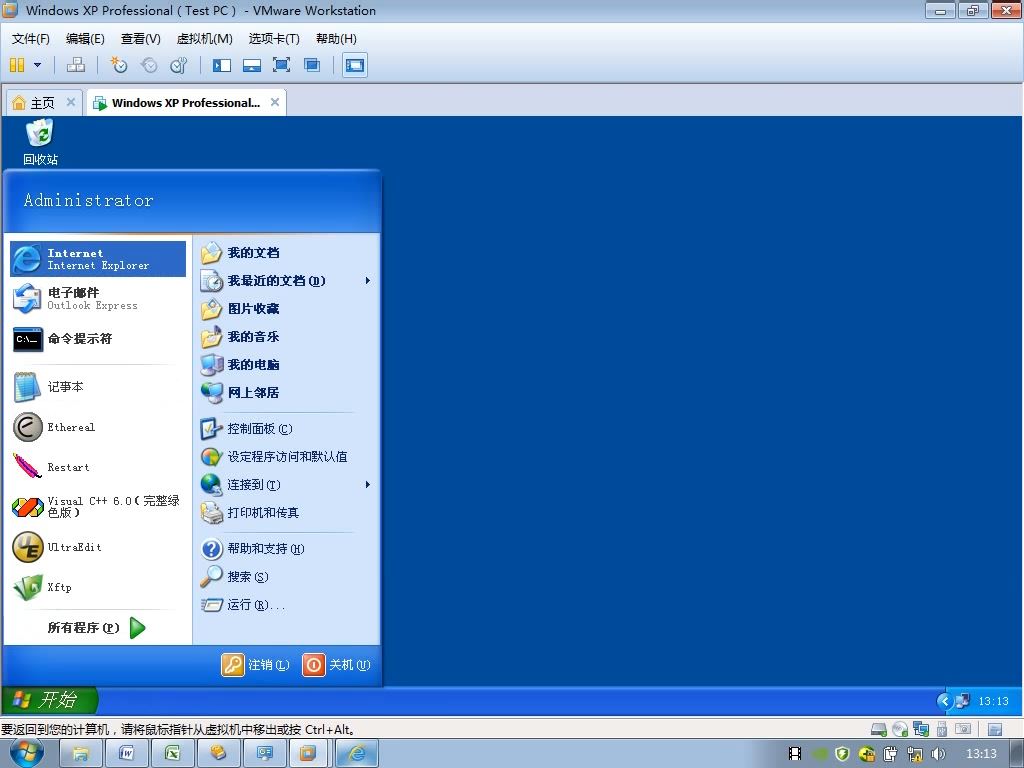The height and width of the screenshot is (768, 1024).
Task: Launch Xftp from the start menu
Action: pos(98,587)
